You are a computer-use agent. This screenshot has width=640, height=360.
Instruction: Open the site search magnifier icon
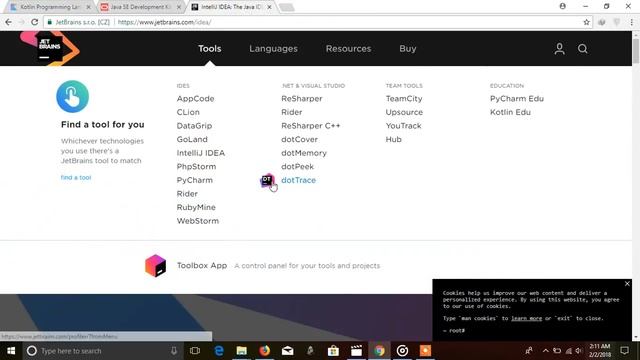click(x=582, y=49)
